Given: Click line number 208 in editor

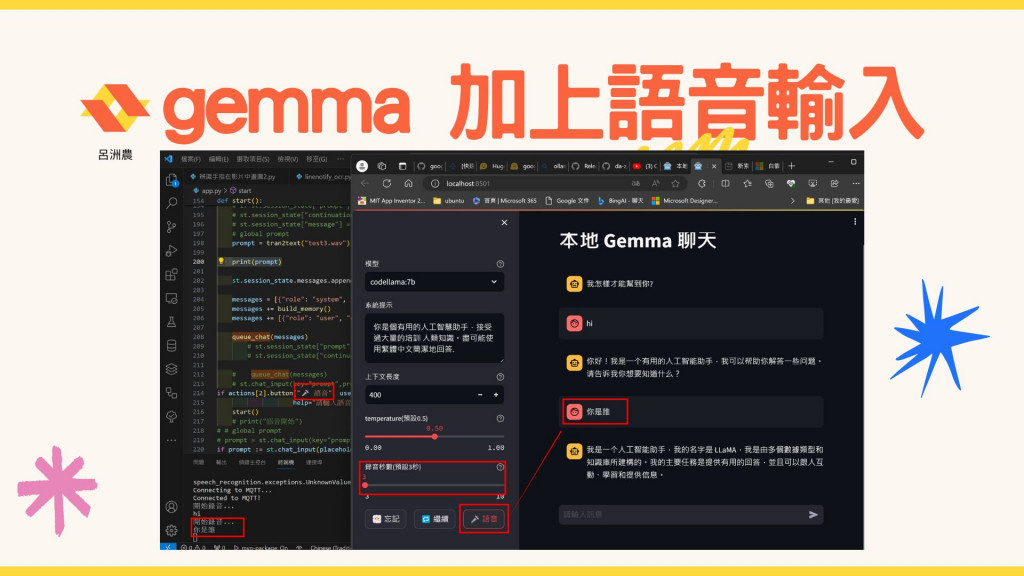Looking at the screenshot, I should [199, 337].
